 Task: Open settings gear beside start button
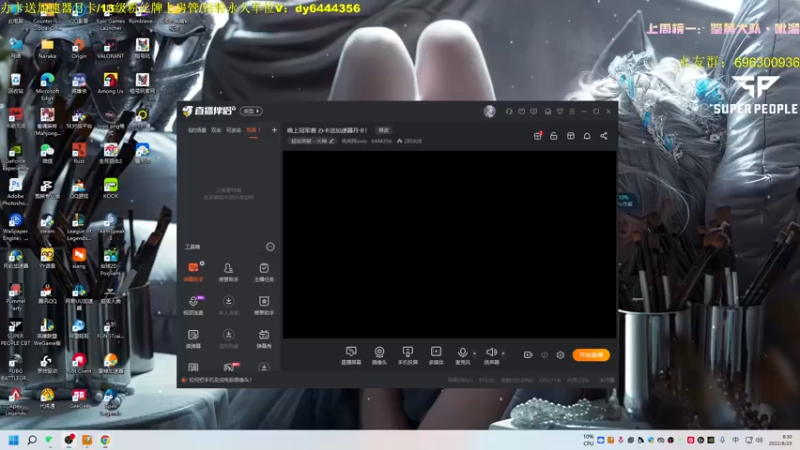(x=560, y=355)
